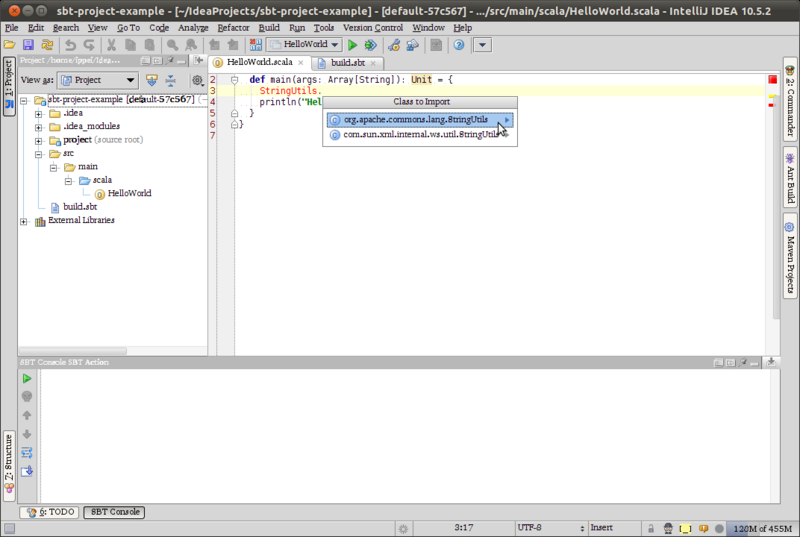Toggle the Maven Projects side tool window
The height and width of the screenshot is (537, 800).
pos(790,257)
